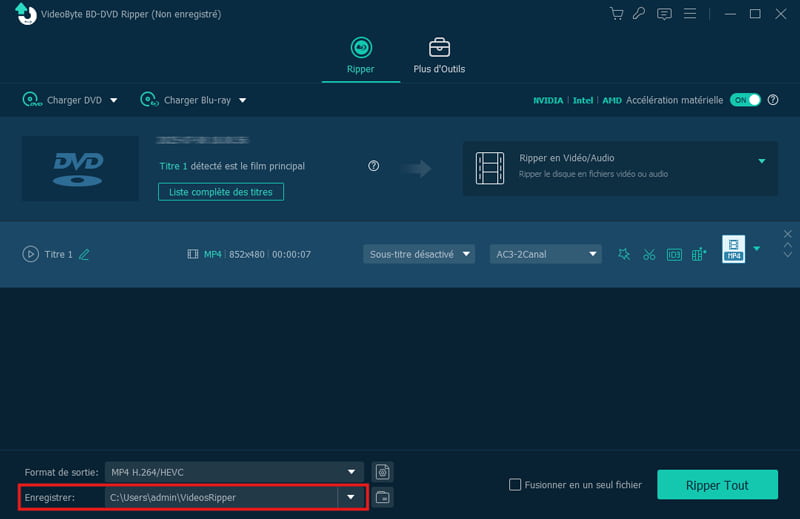The height and width of the screenshot is (519, 800).
Task: Click the key registration icon
Action: tap(639, 14)
